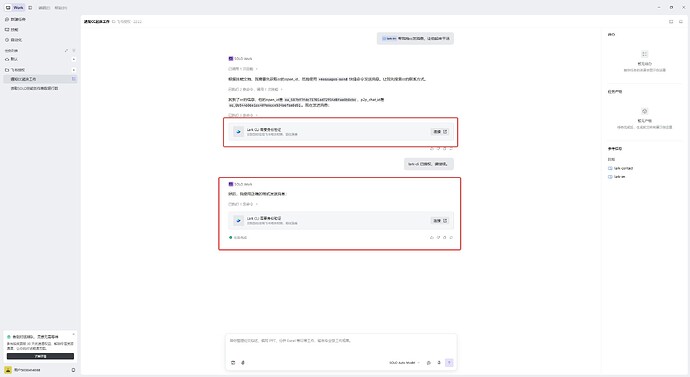Open the SOLO Auto Model dropdown
This screenshot has width=690, height=377.
coord(404,362)
